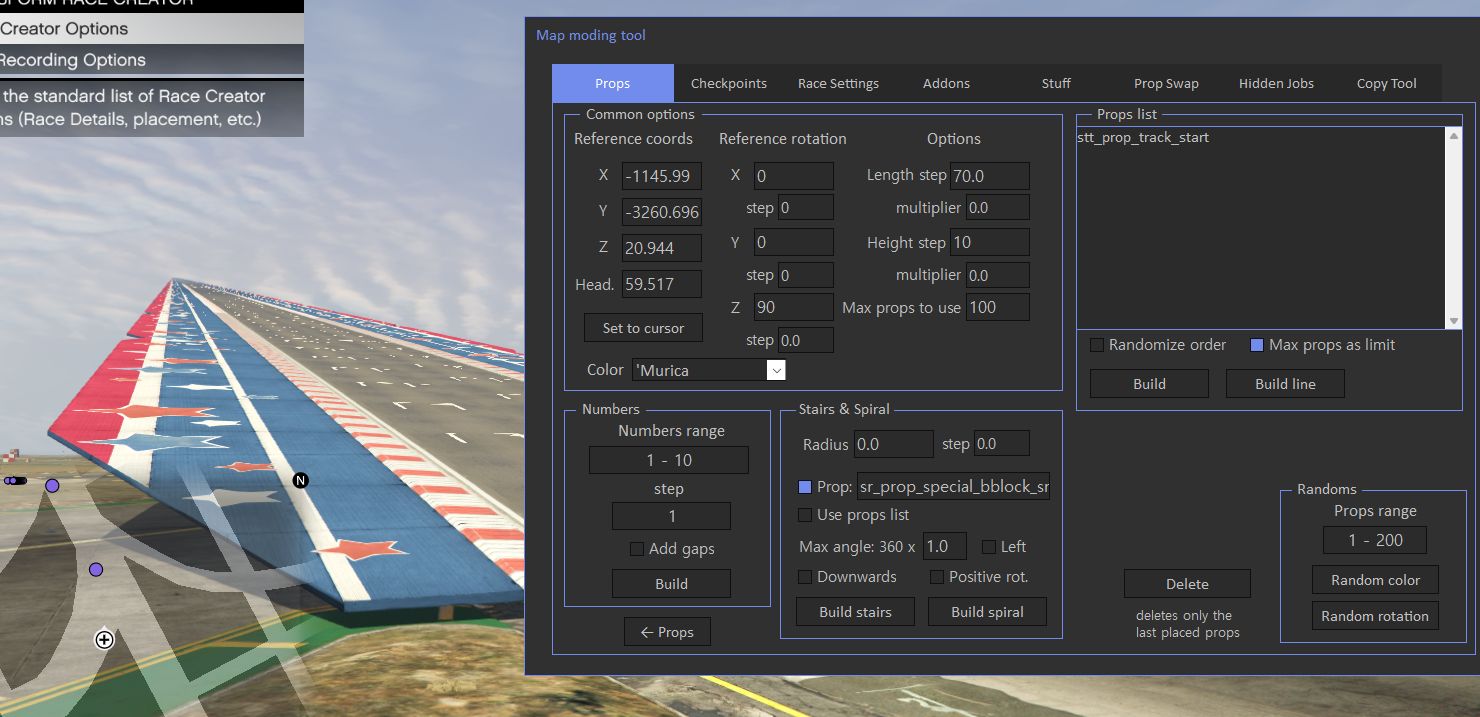
Task: Click the Reference coords Y field
Action: (x=662, y=212)
